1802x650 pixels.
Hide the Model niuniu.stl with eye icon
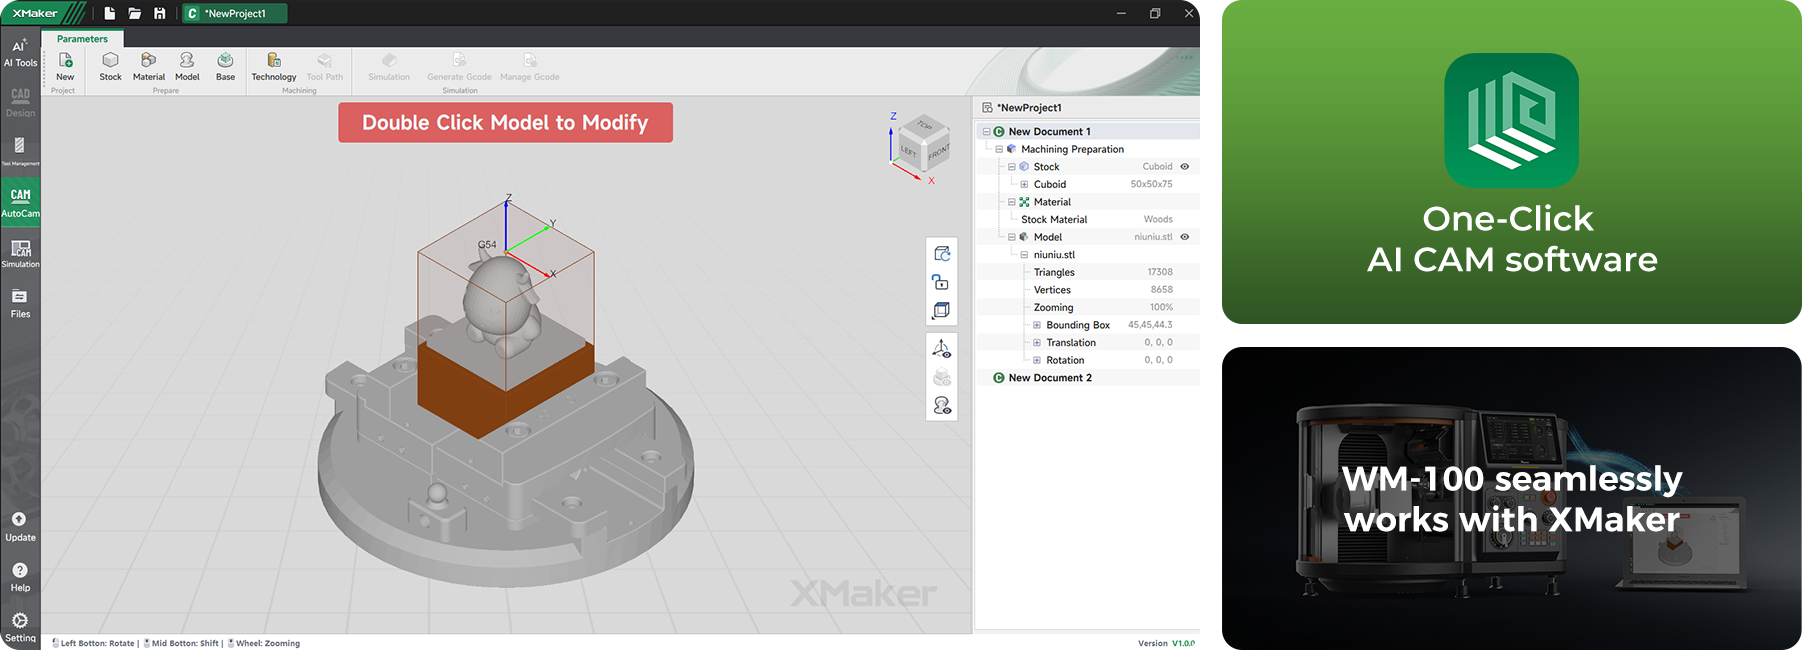pos(1185,237)
